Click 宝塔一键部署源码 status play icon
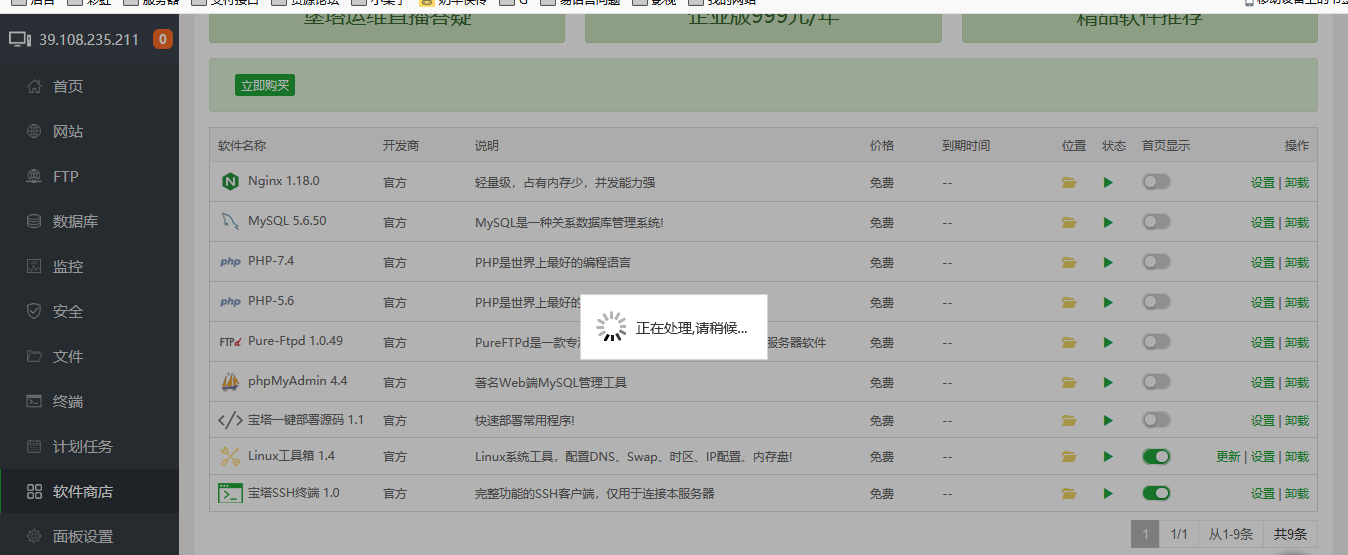This screenshot has width=1348, height=555. [x=1108, y=420]
